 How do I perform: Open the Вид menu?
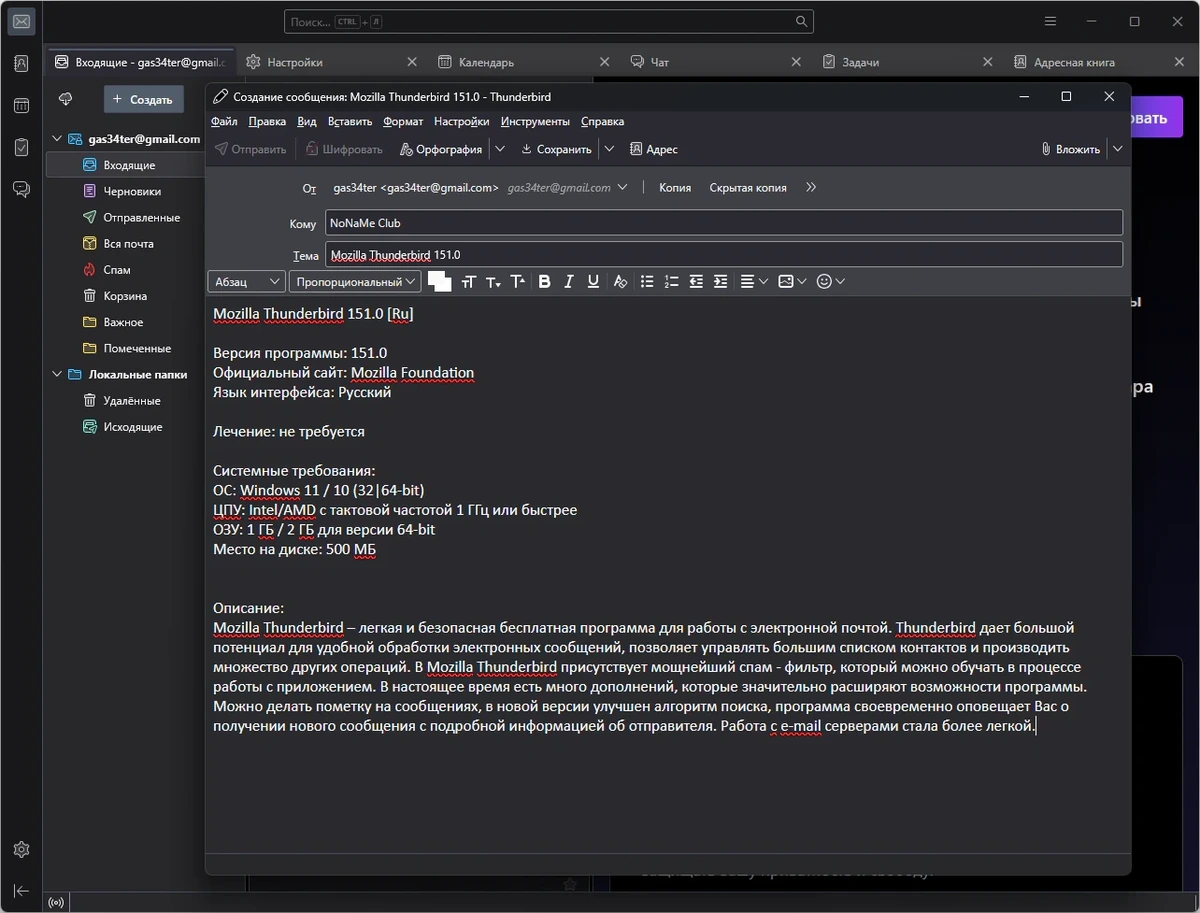(307, 121)
